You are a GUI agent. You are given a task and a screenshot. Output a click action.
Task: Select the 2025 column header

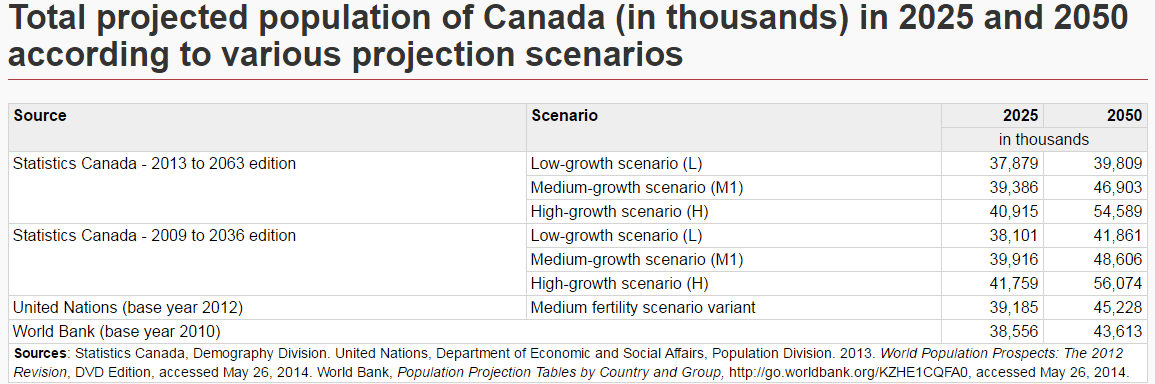[x=992, y=116]
